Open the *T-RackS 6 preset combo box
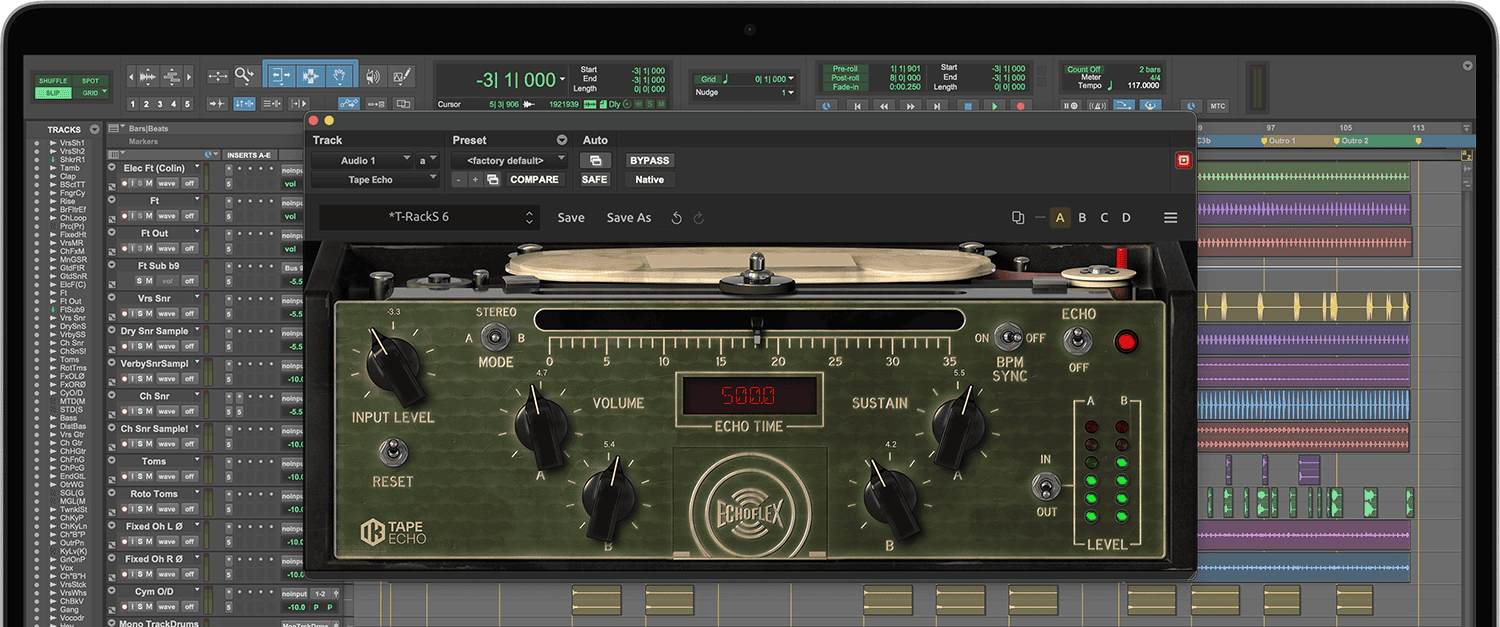Screen dimensions: 1500x627 click(430, 217)
